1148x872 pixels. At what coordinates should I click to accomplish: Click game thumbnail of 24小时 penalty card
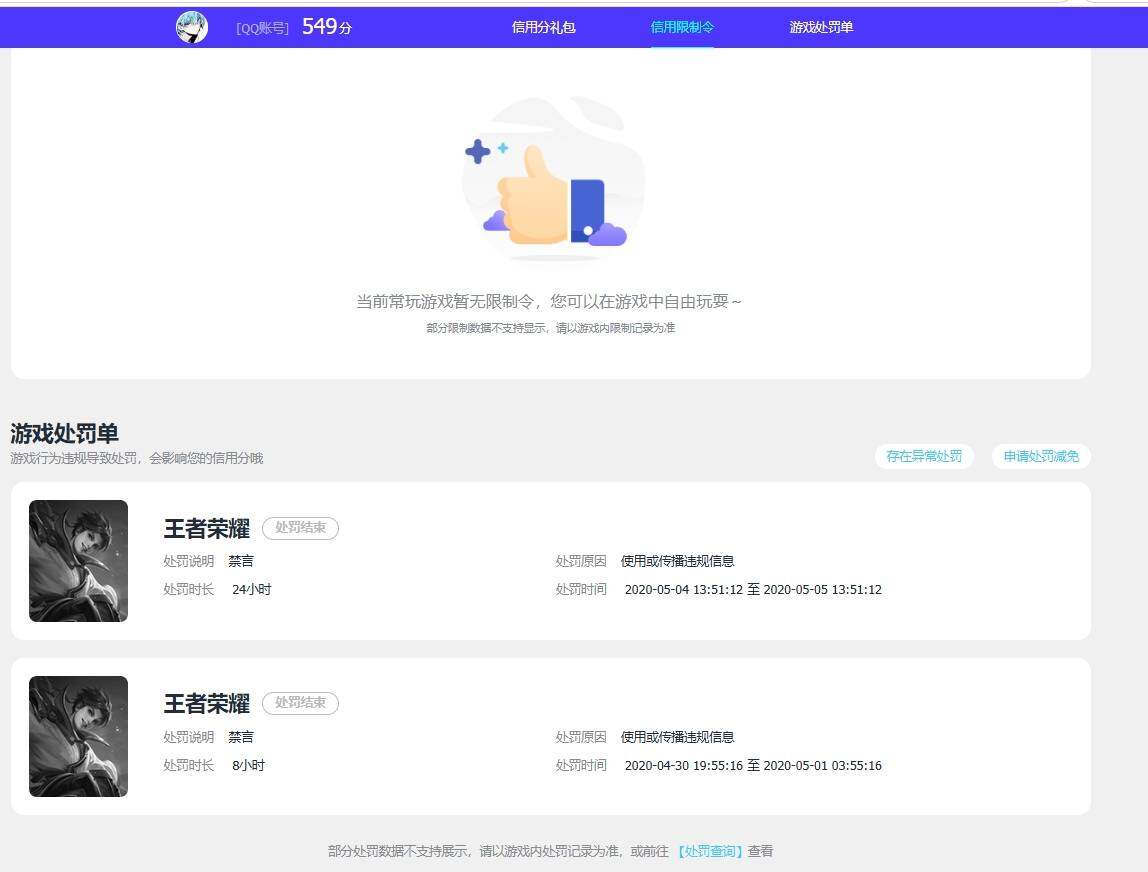pyautogui.click(x=78, y=561)
